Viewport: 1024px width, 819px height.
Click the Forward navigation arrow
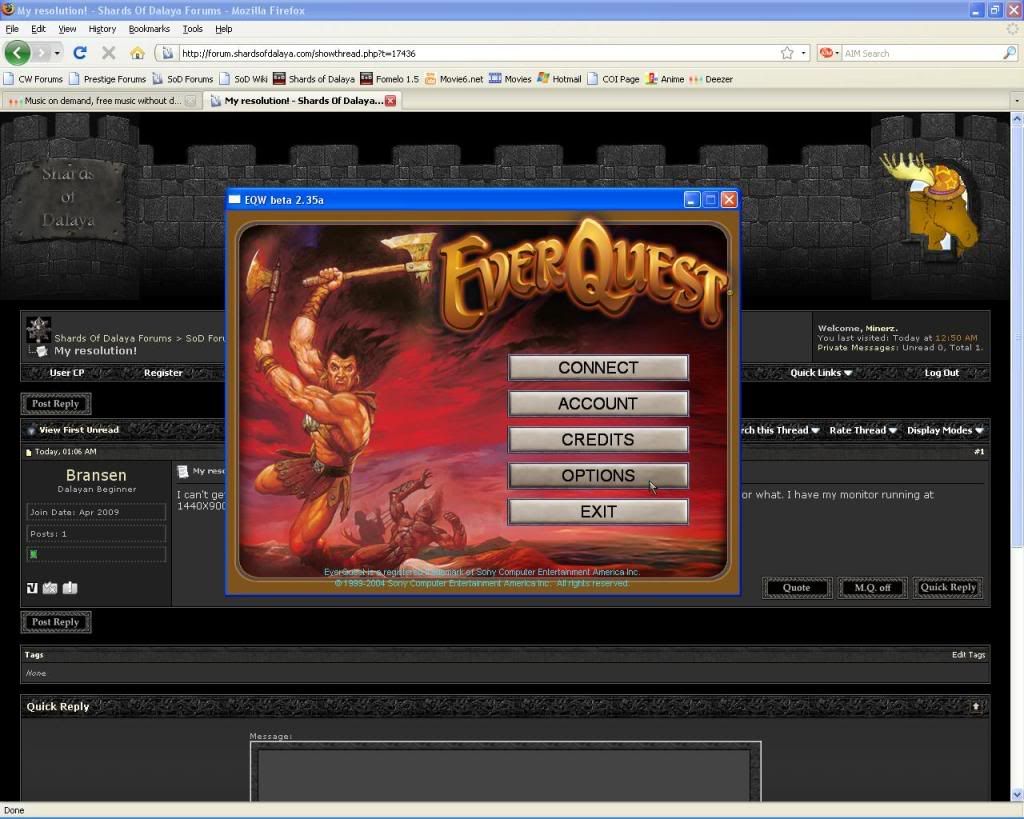(x=41, y=53)
